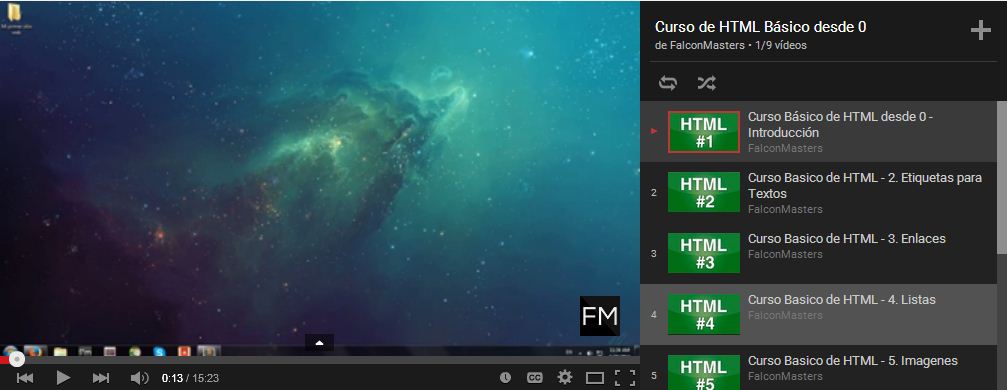1007x390 pixels.
Task: Open the FalconMasters channel link in header
Action: (x=706, y=46)
